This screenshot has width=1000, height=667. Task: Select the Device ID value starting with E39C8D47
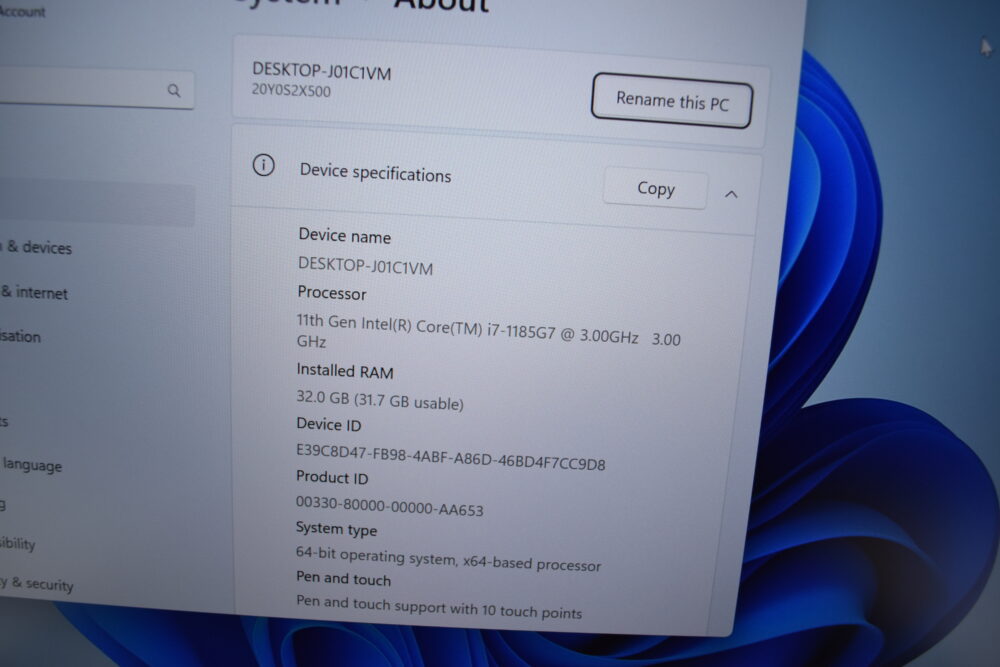[450, 457]
